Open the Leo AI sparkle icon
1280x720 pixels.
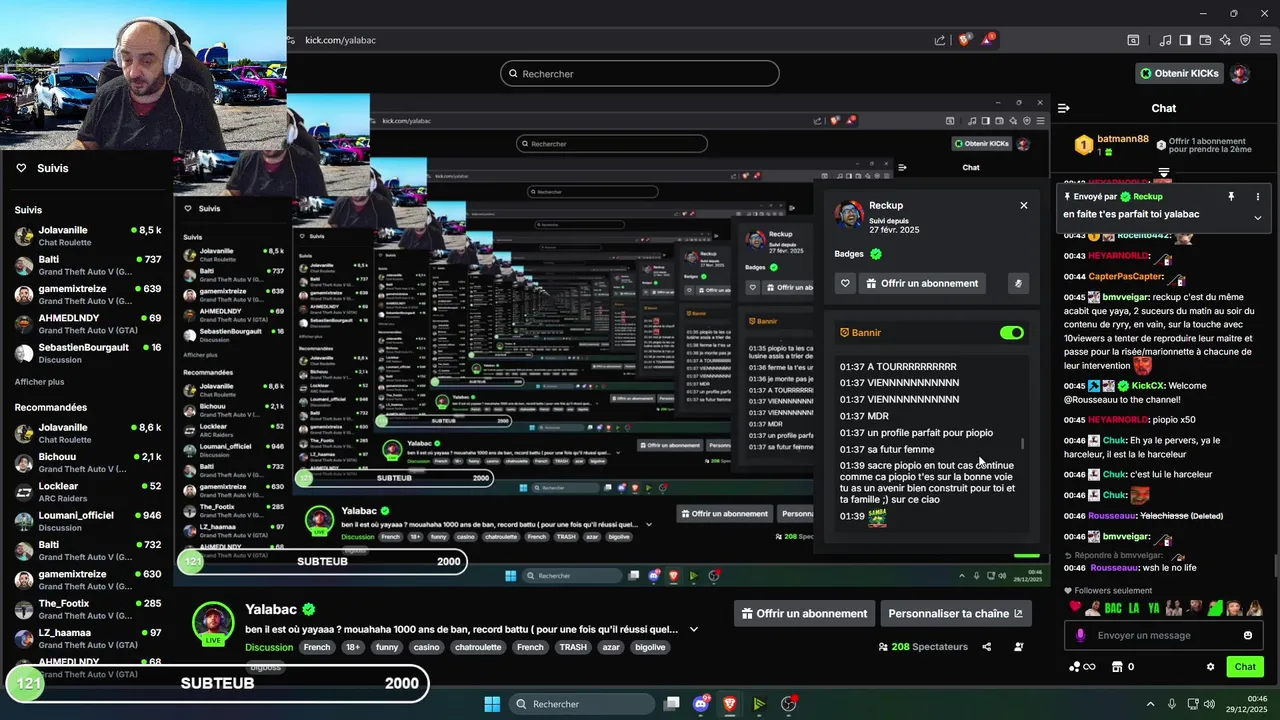[x=1225, y=40]
